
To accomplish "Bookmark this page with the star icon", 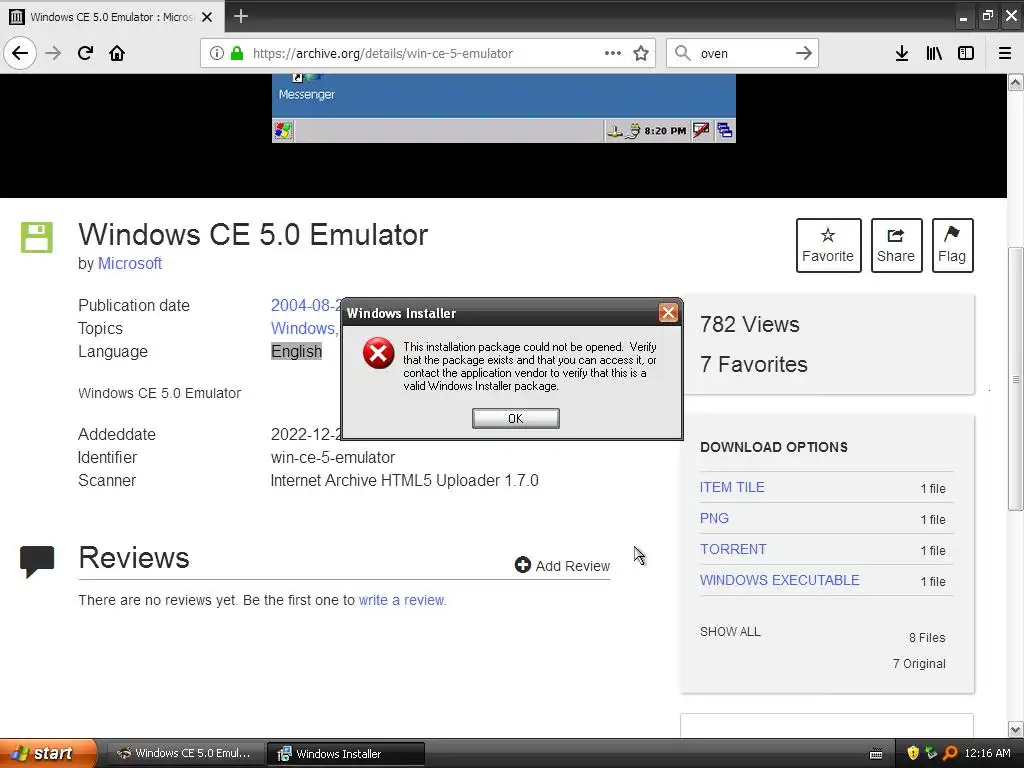I will coord(641,53).
